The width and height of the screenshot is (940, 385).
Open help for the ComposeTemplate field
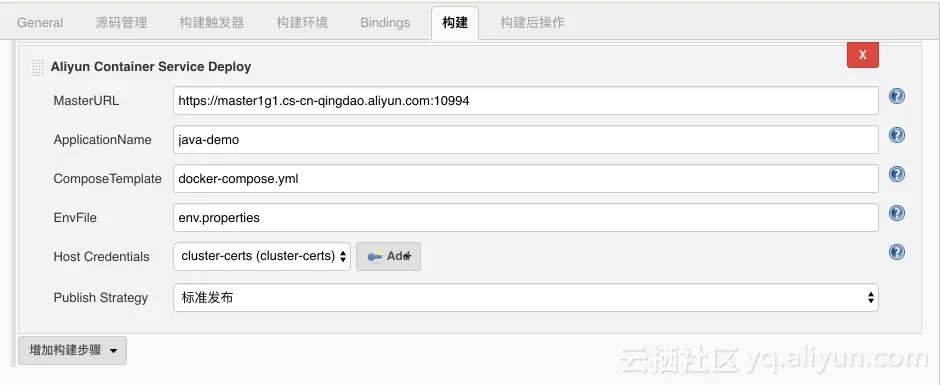[896, 174]
